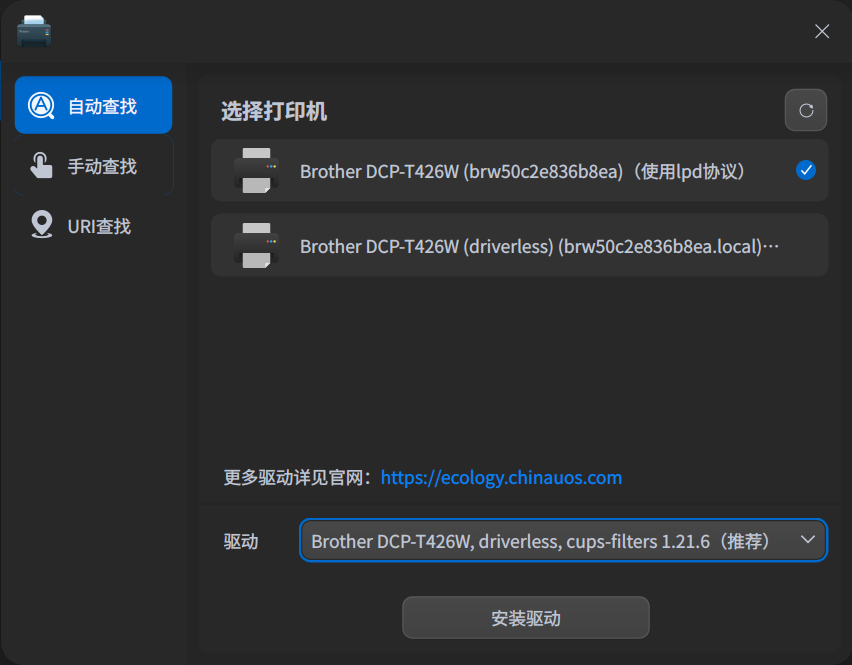852x665 pixels.
Task: Toggle the blue checkmark on the selected printer
Action: pos(806,171)
